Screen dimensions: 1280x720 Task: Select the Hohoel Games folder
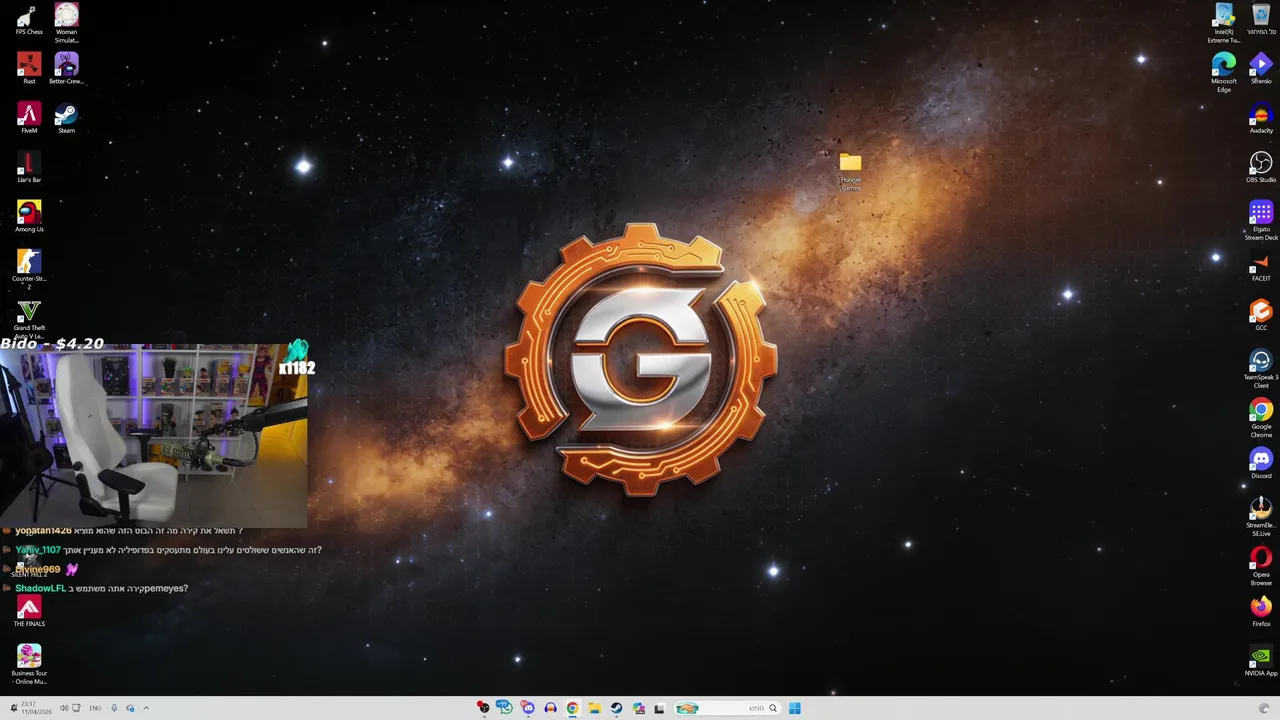tap(850, 172)
